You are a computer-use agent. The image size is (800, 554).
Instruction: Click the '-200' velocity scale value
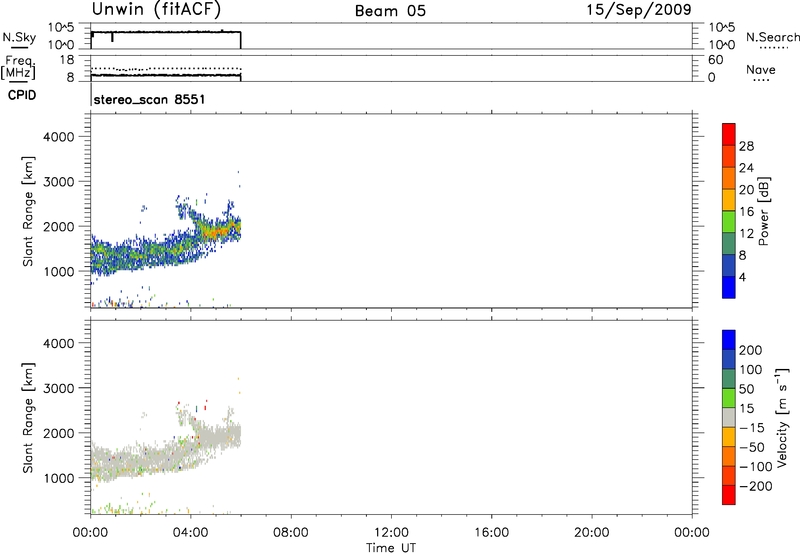tap(756, 486)
